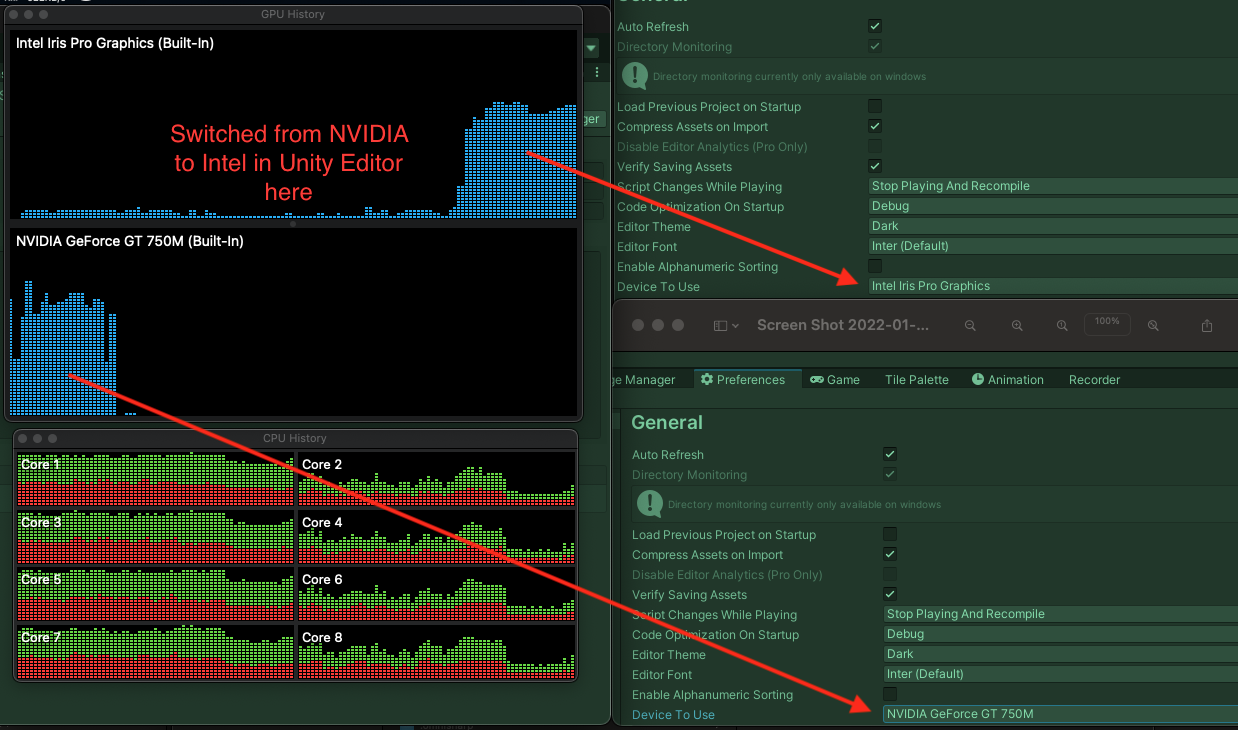Open Editor Theme dropdown showing Dark, lower panel

pos(1061,654)
